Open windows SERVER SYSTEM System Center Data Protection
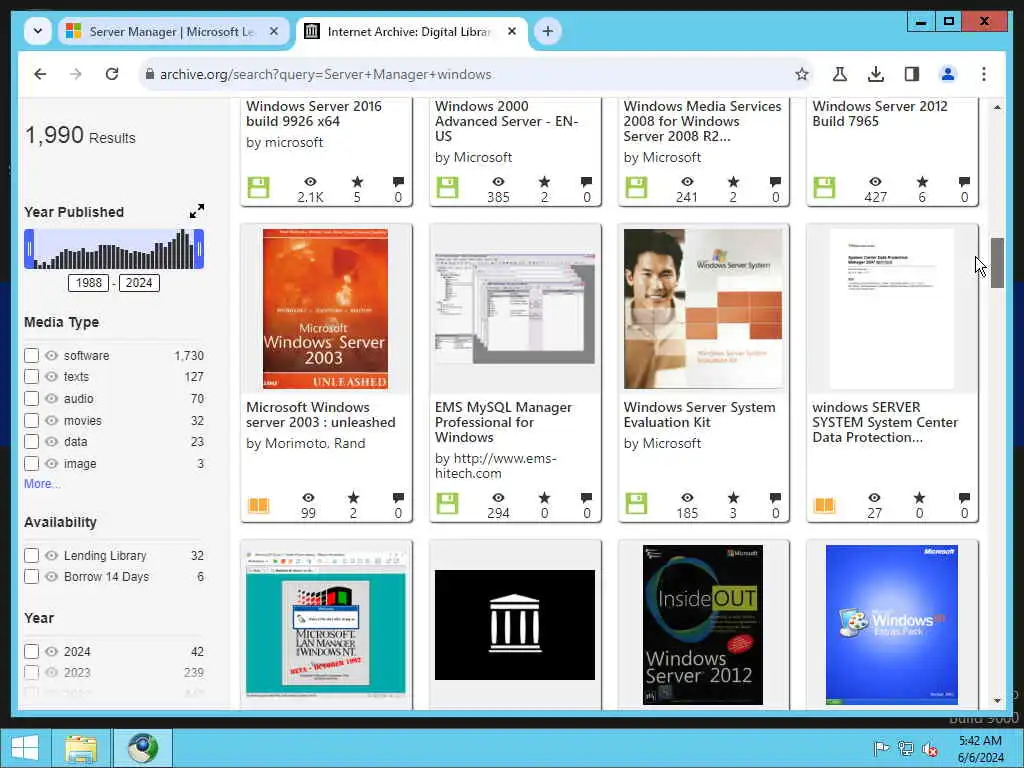1024x768 pixels. [x=885, y=422]
